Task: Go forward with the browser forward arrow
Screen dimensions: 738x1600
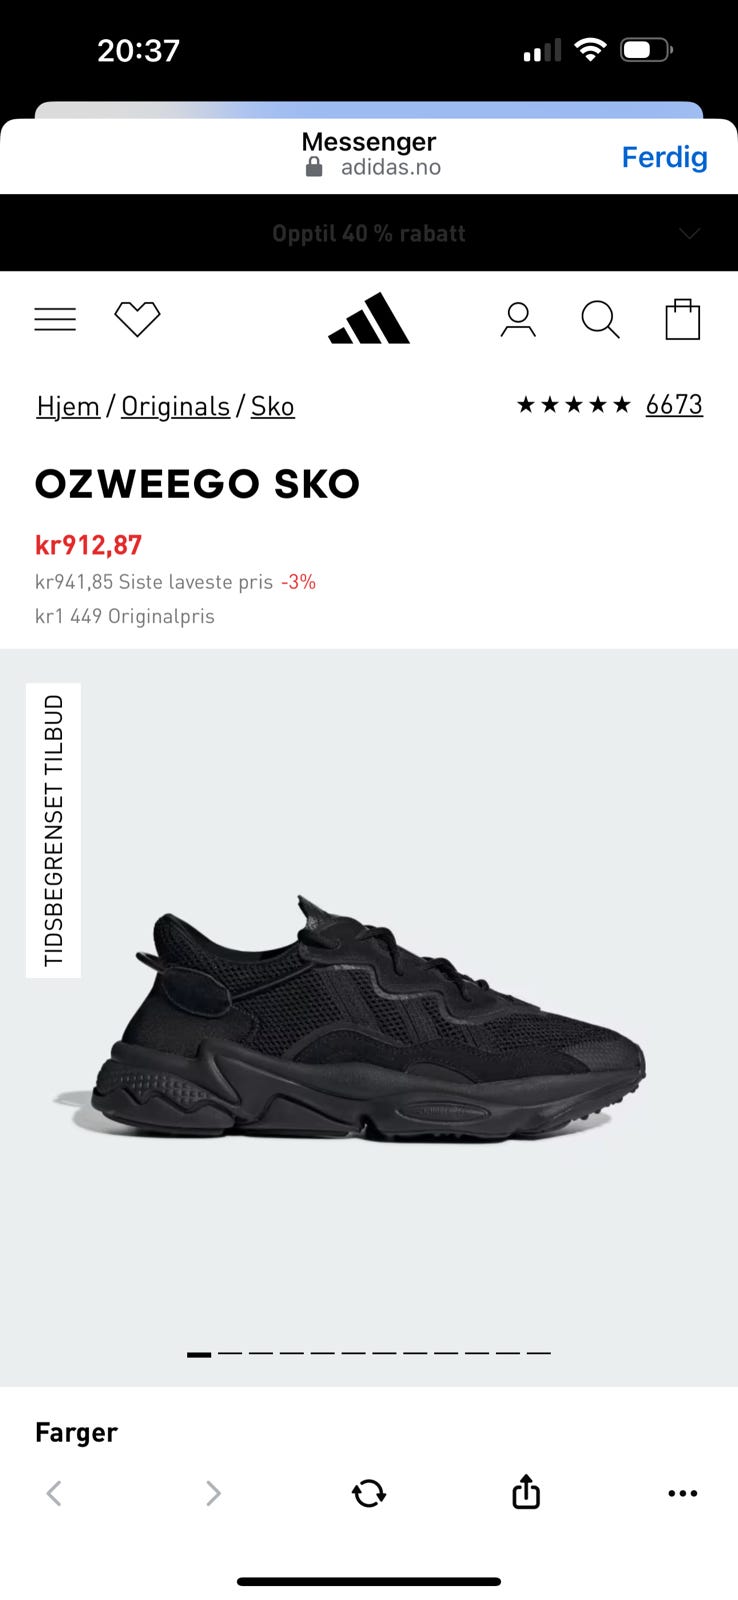Action: (x=213, y=1493)
